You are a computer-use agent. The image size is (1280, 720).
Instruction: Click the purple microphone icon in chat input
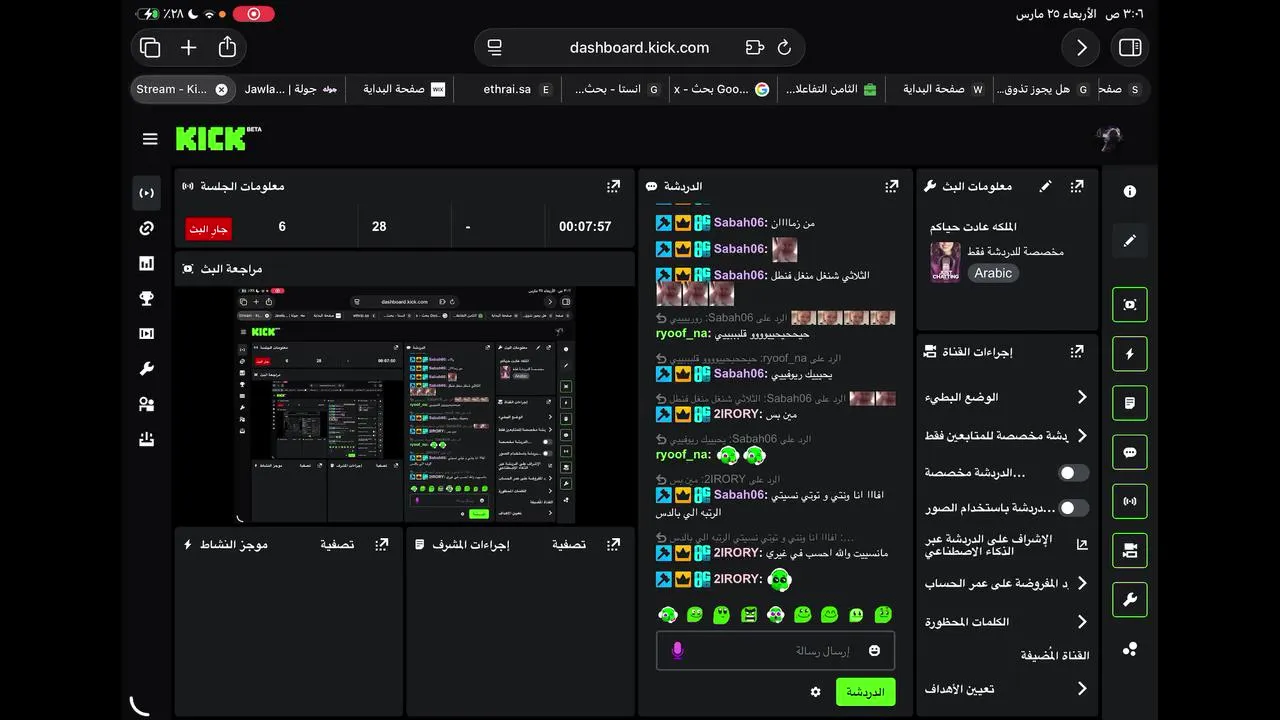pos(677,651)
